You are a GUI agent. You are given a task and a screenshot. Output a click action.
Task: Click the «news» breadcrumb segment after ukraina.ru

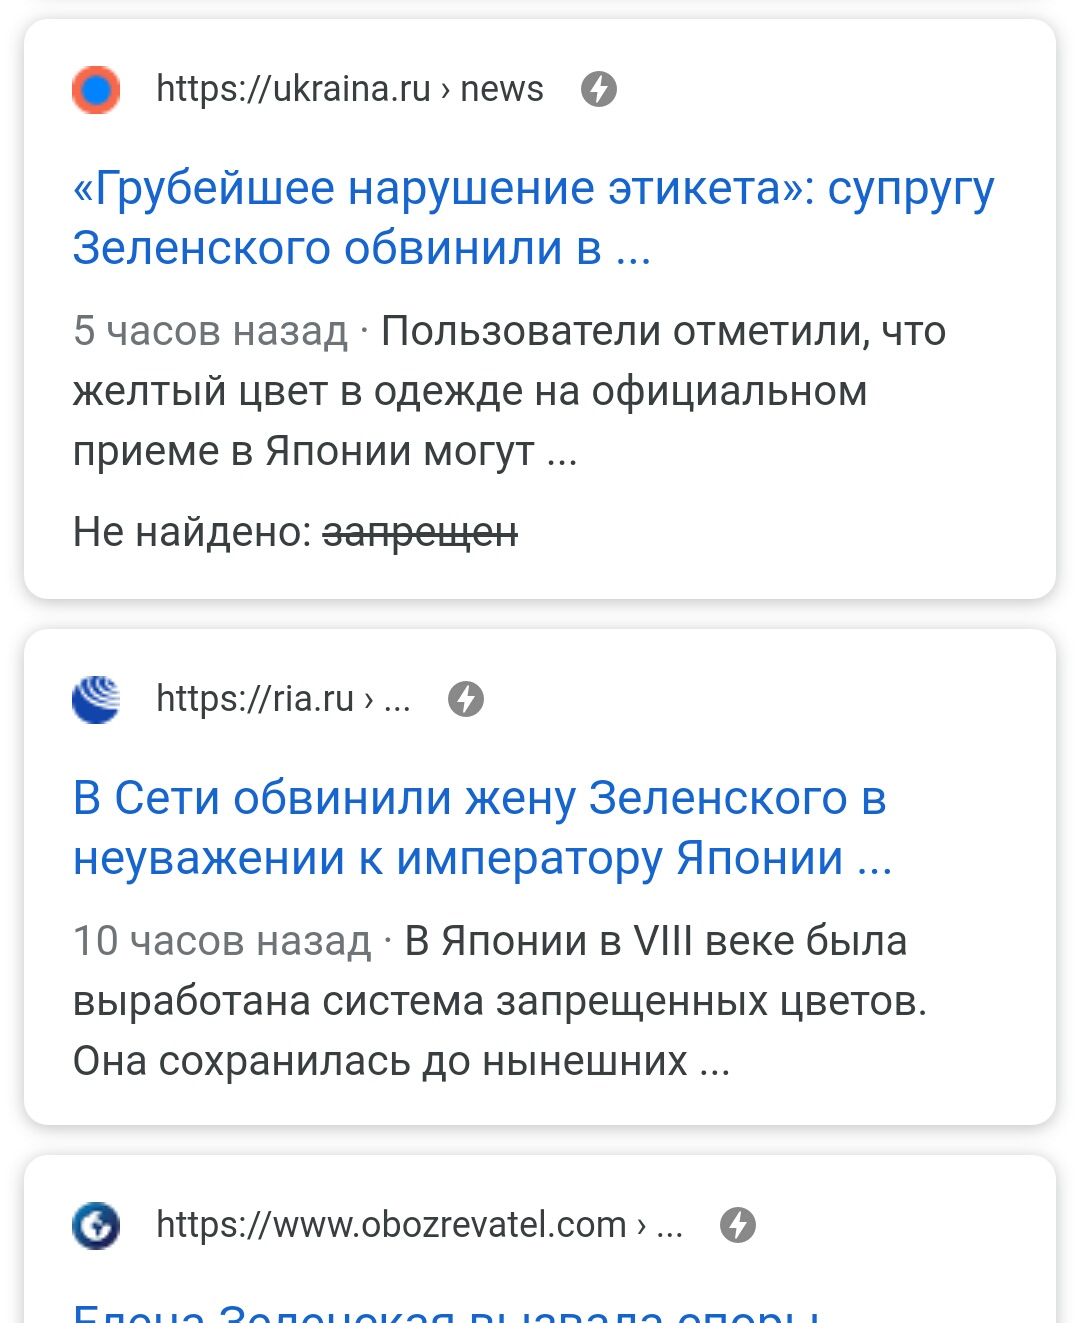click(x=502, y=89)
